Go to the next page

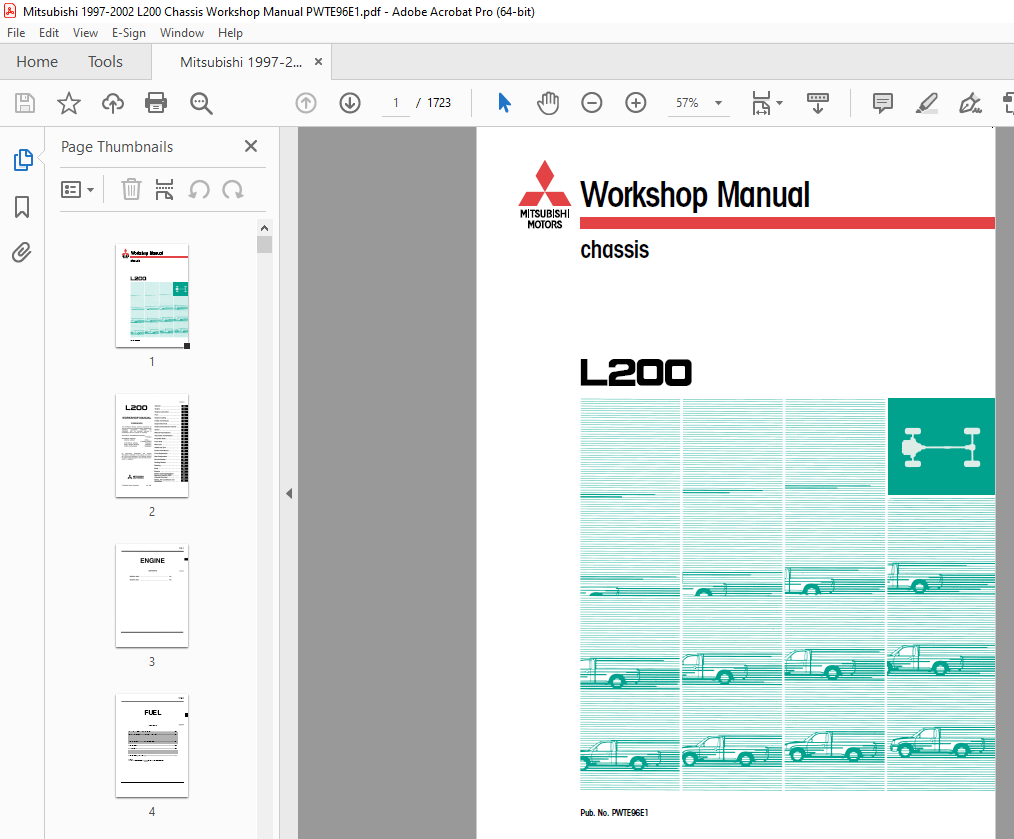pos(350,103)
